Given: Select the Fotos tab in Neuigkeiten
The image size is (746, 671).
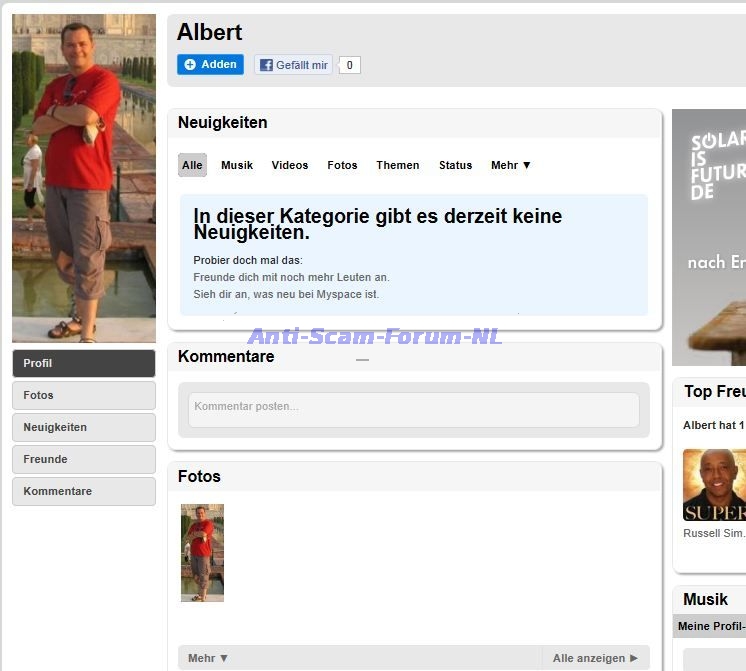Looking at the screenshot, I should [342, 165].
